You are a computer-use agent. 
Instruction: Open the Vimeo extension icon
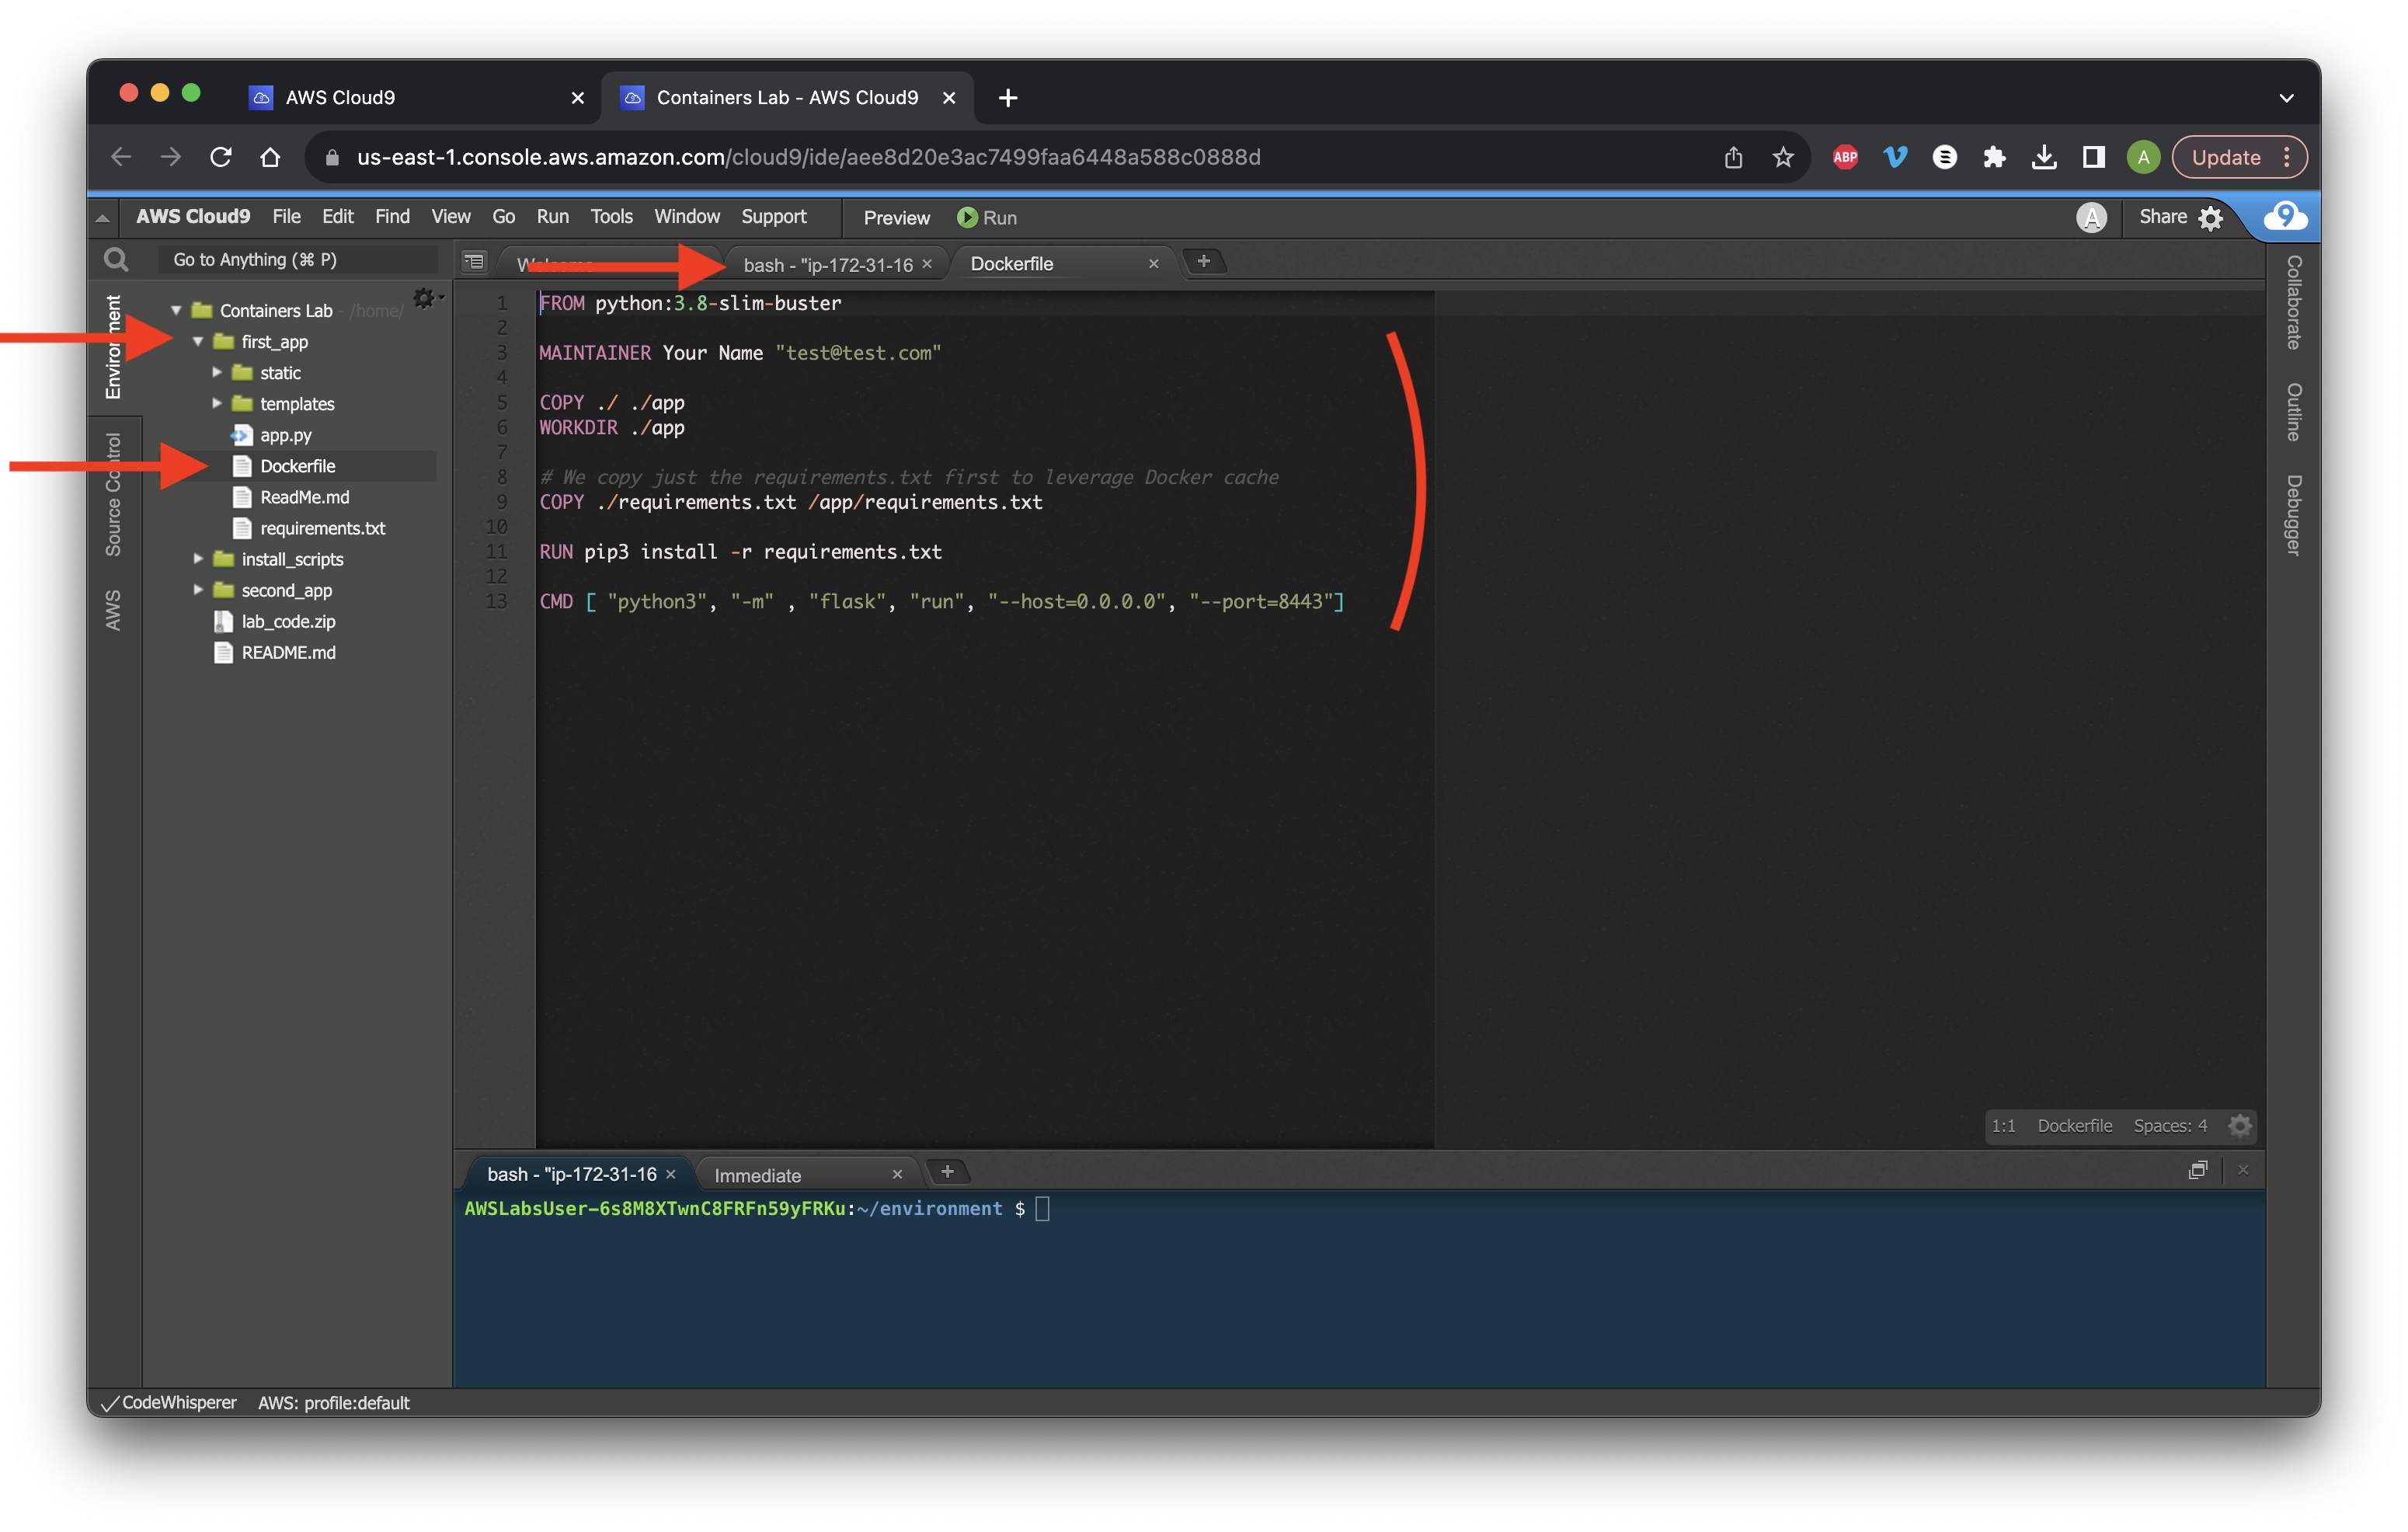[1895, 157]
